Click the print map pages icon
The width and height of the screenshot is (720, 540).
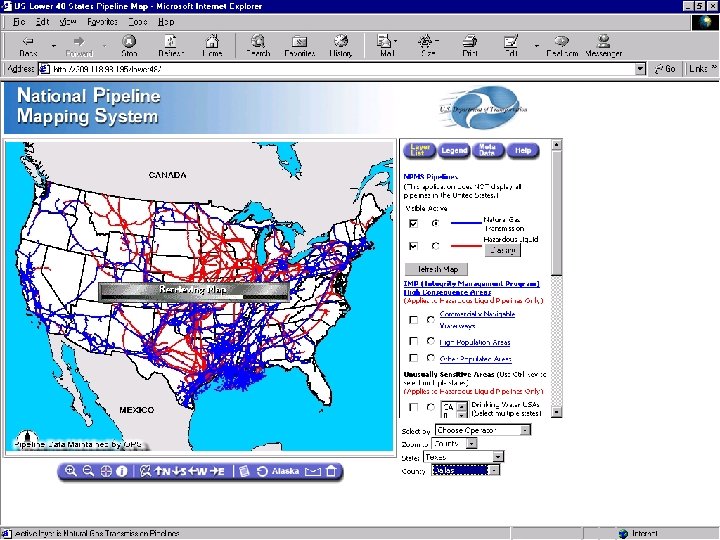[244, 471]
